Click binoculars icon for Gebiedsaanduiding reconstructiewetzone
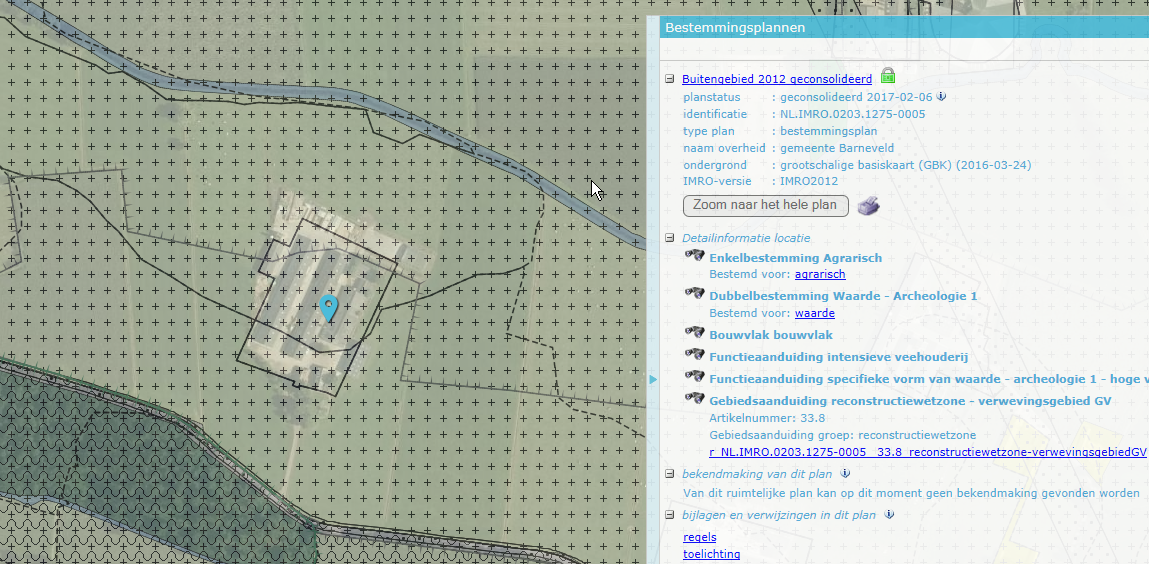Screen dimensions: 1149x564 pos(694,398)
